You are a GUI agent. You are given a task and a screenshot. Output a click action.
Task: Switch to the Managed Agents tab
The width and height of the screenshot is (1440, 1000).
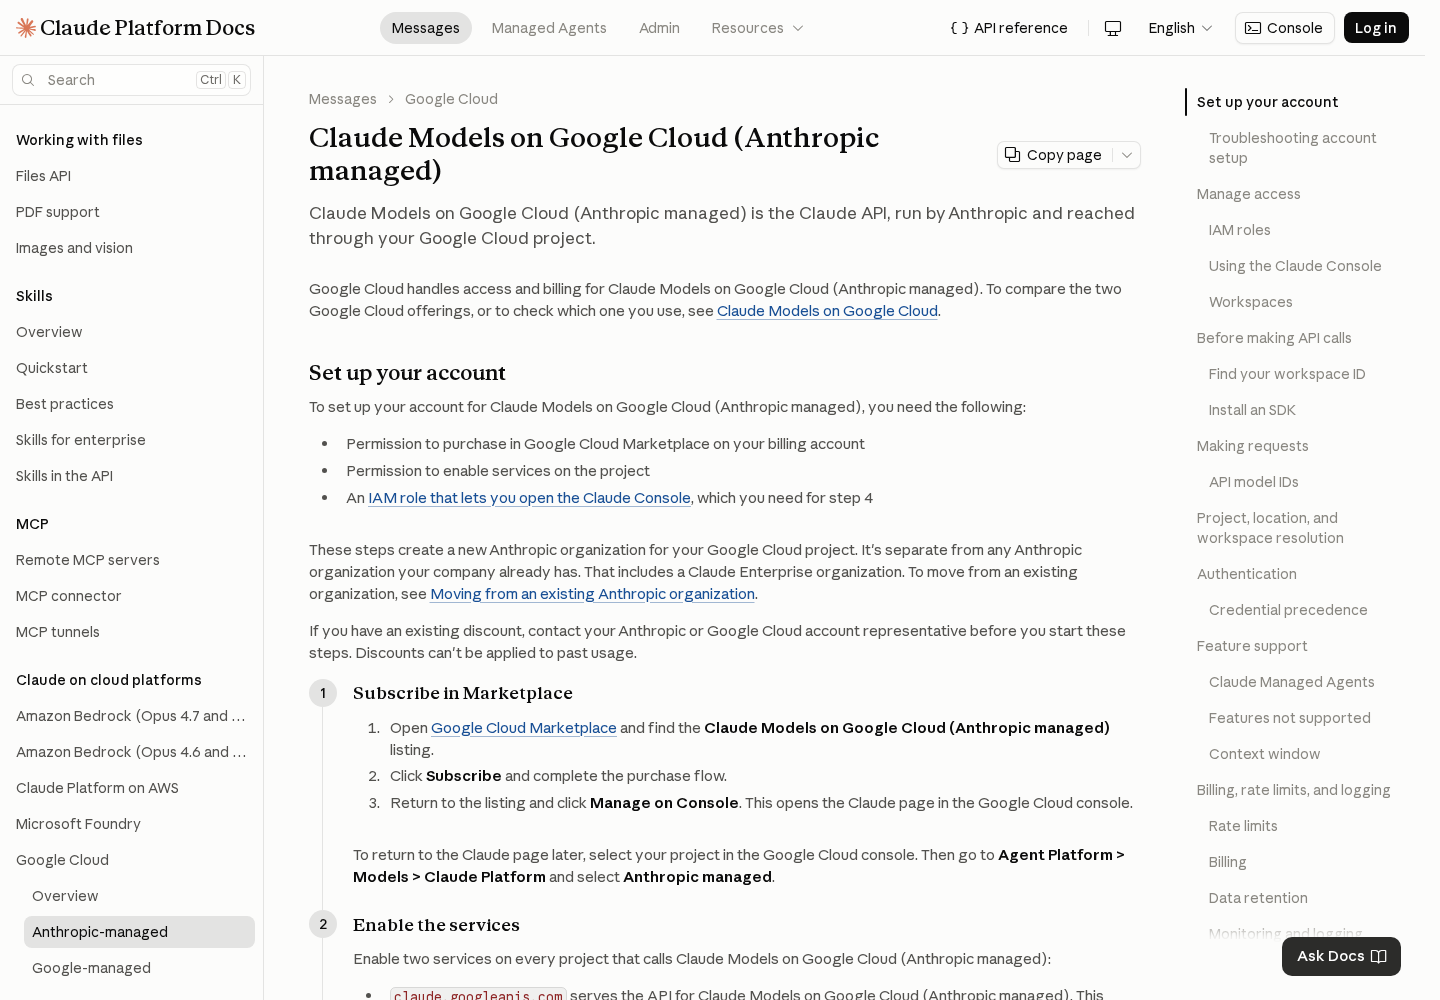549,28
